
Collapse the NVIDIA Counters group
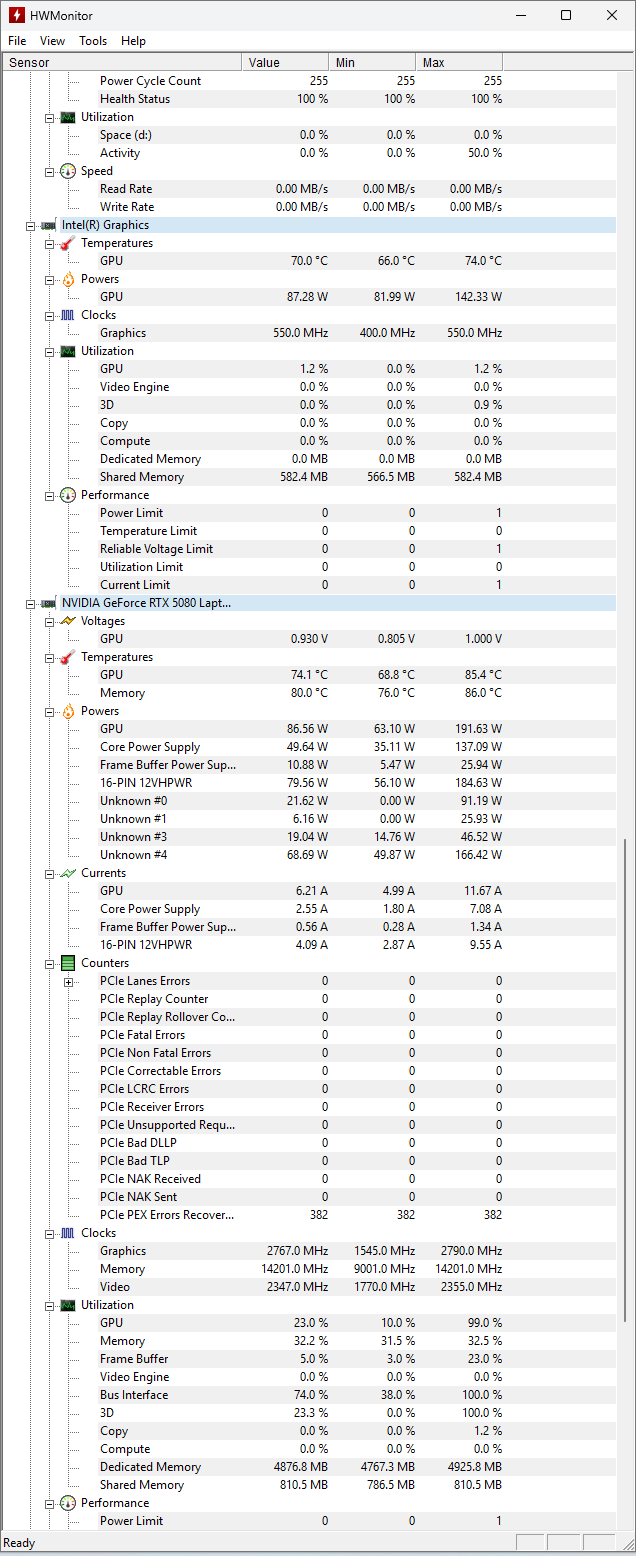49,963
